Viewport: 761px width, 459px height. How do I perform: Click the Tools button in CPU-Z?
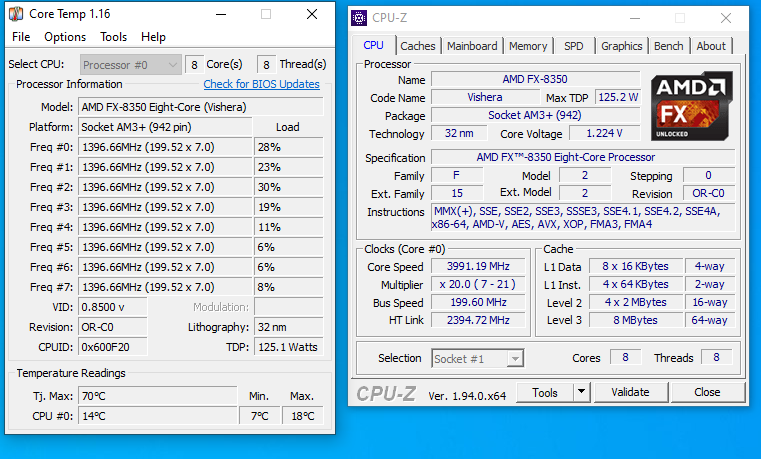click(545, 393)
